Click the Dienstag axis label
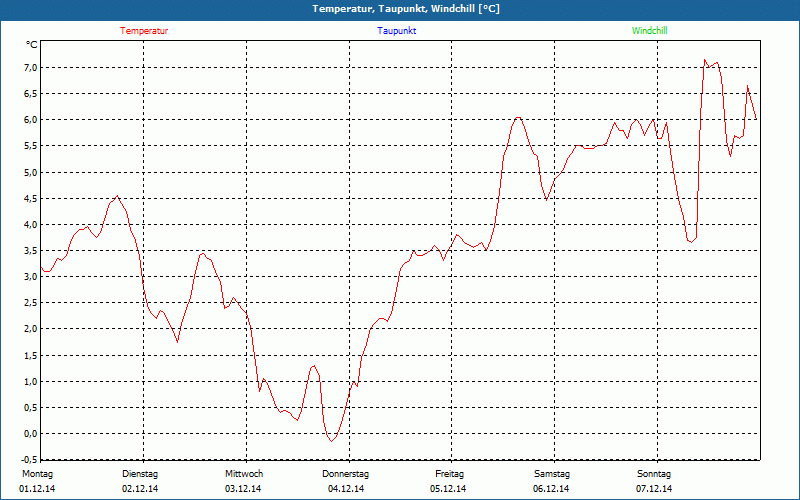Image resolution: width=800 pixels, height=500 pixels. 140,474
